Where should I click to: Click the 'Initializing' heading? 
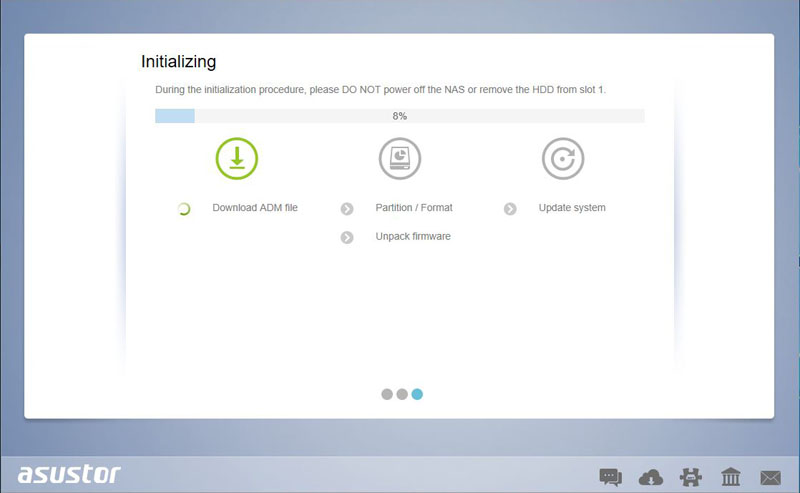coord(179,62)
